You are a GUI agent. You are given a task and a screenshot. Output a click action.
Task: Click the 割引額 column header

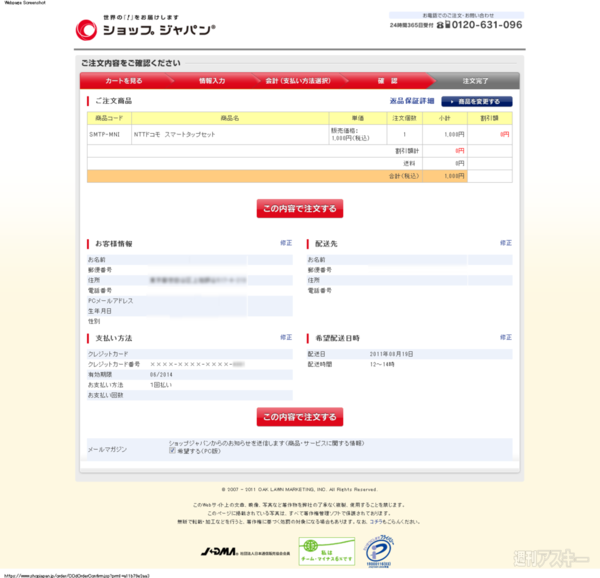coord(489,118)
